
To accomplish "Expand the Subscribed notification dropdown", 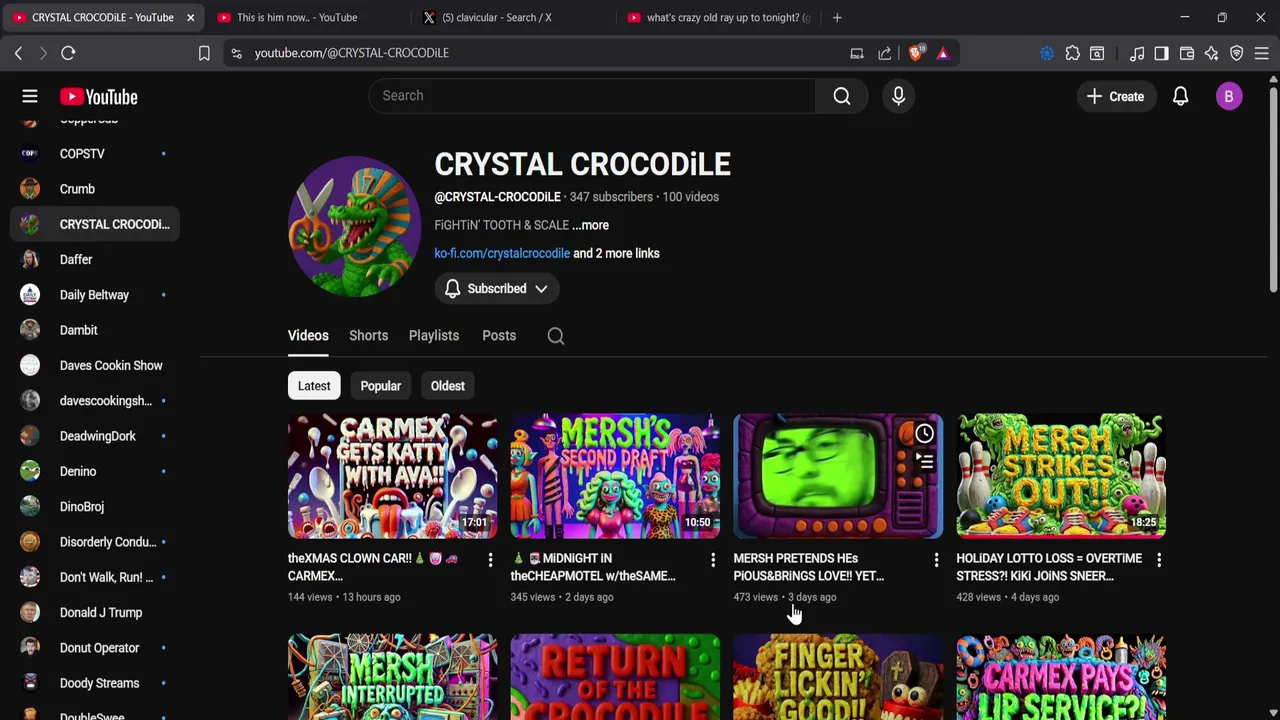I will point(496,289).
